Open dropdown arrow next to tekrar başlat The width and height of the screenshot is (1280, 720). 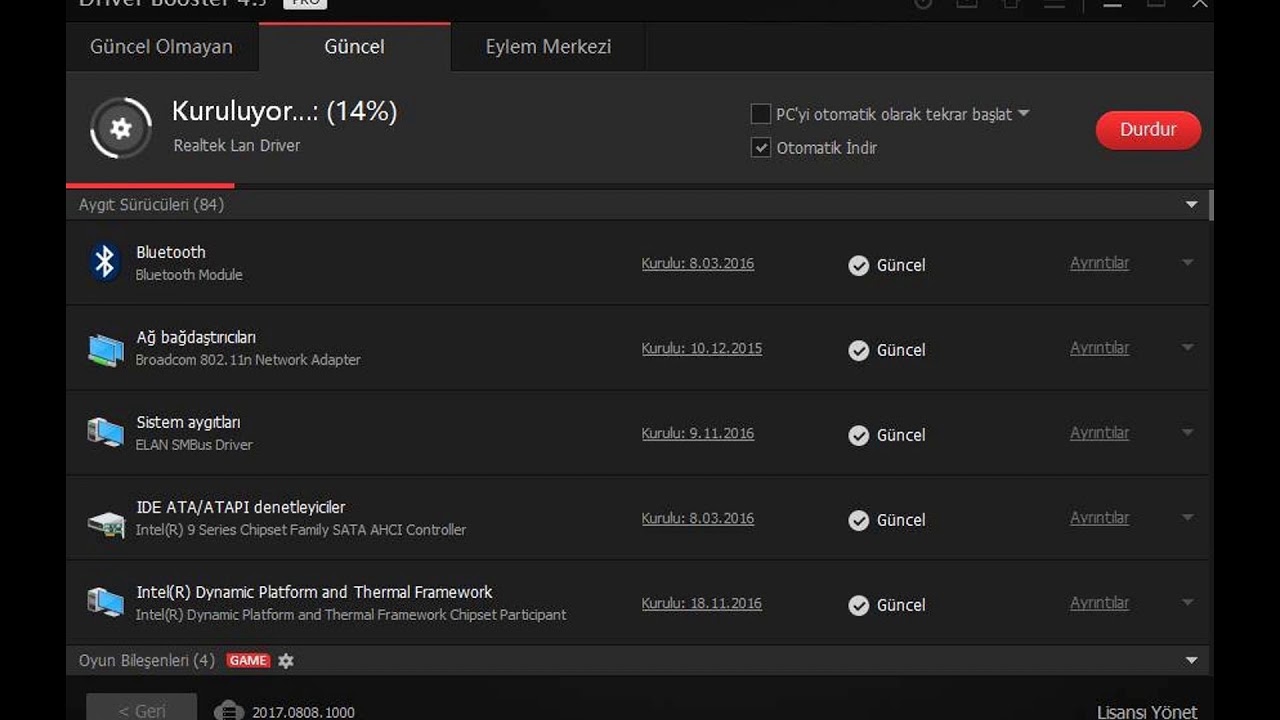(x=1024, y=114)
